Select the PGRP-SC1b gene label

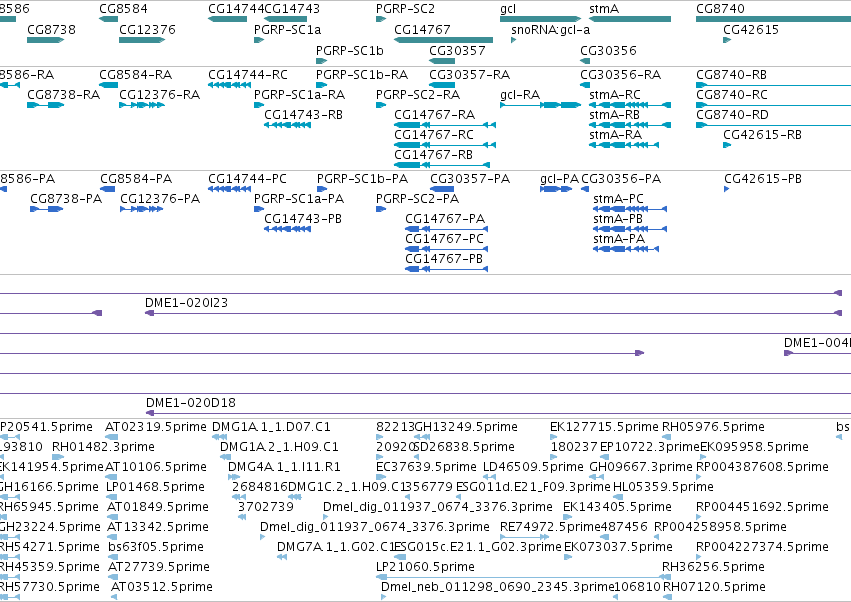(350, 50)
